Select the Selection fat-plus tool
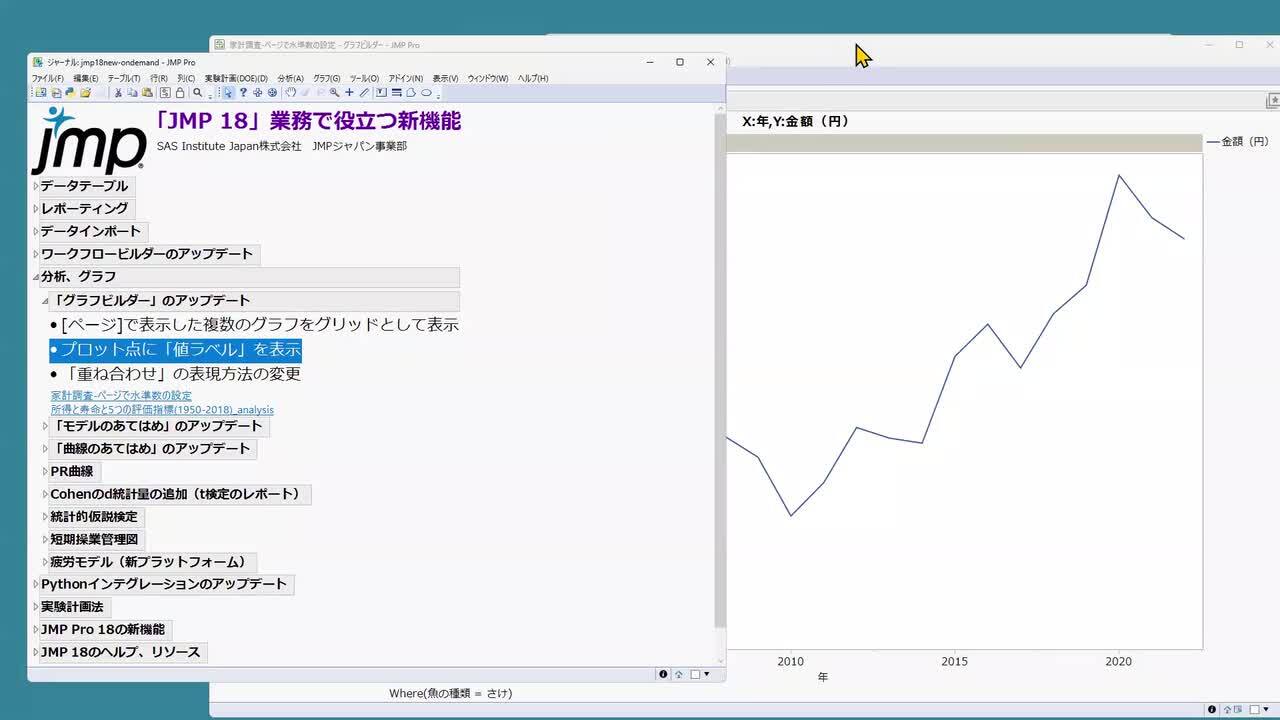This screenshot has width=1280, height=720. pos(257,92)
